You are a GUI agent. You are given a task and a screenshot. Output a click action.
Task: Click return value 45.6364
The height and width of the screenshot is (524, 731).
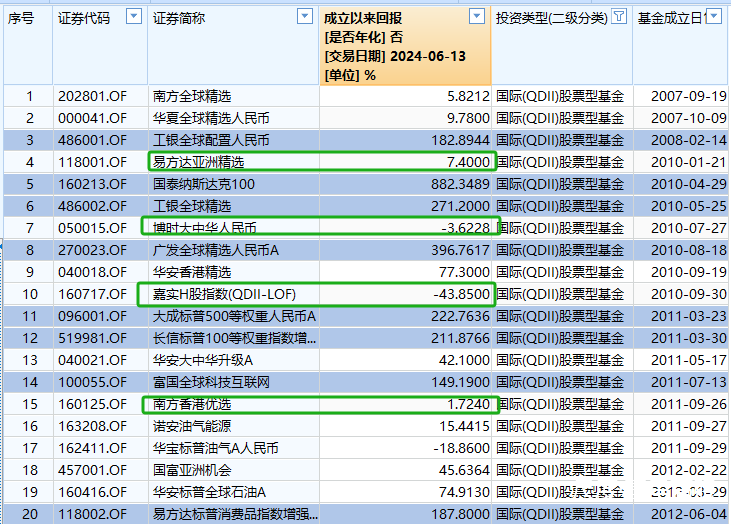464,470
